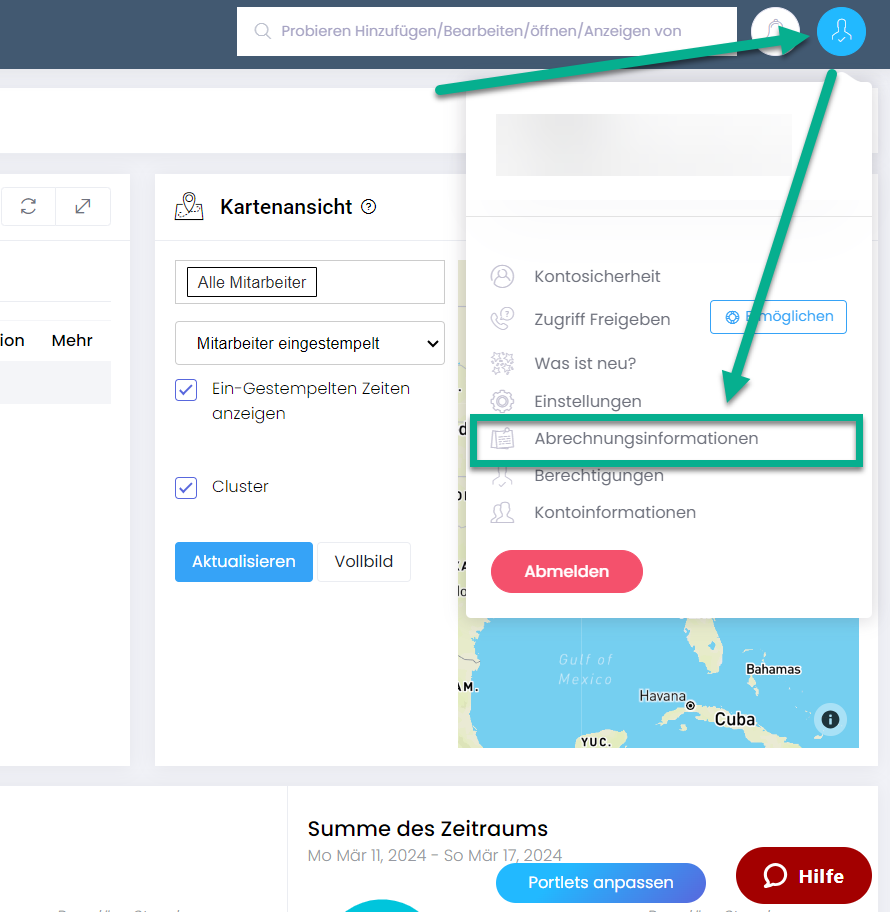This screenshot has width=890, height=912.
Task: Click the Berechtigungen user icon
Action: point(502,476)
